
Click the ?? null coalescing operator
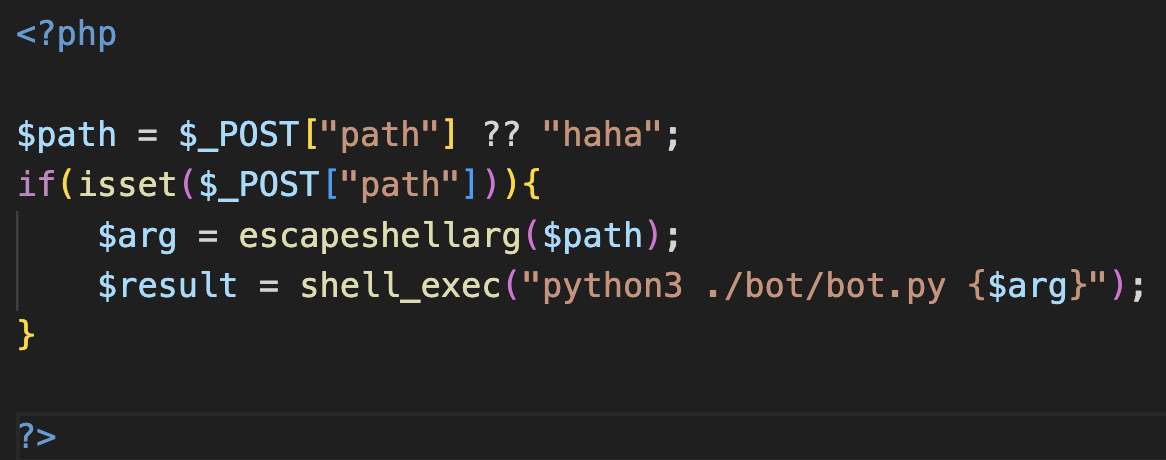pos(500,136)
